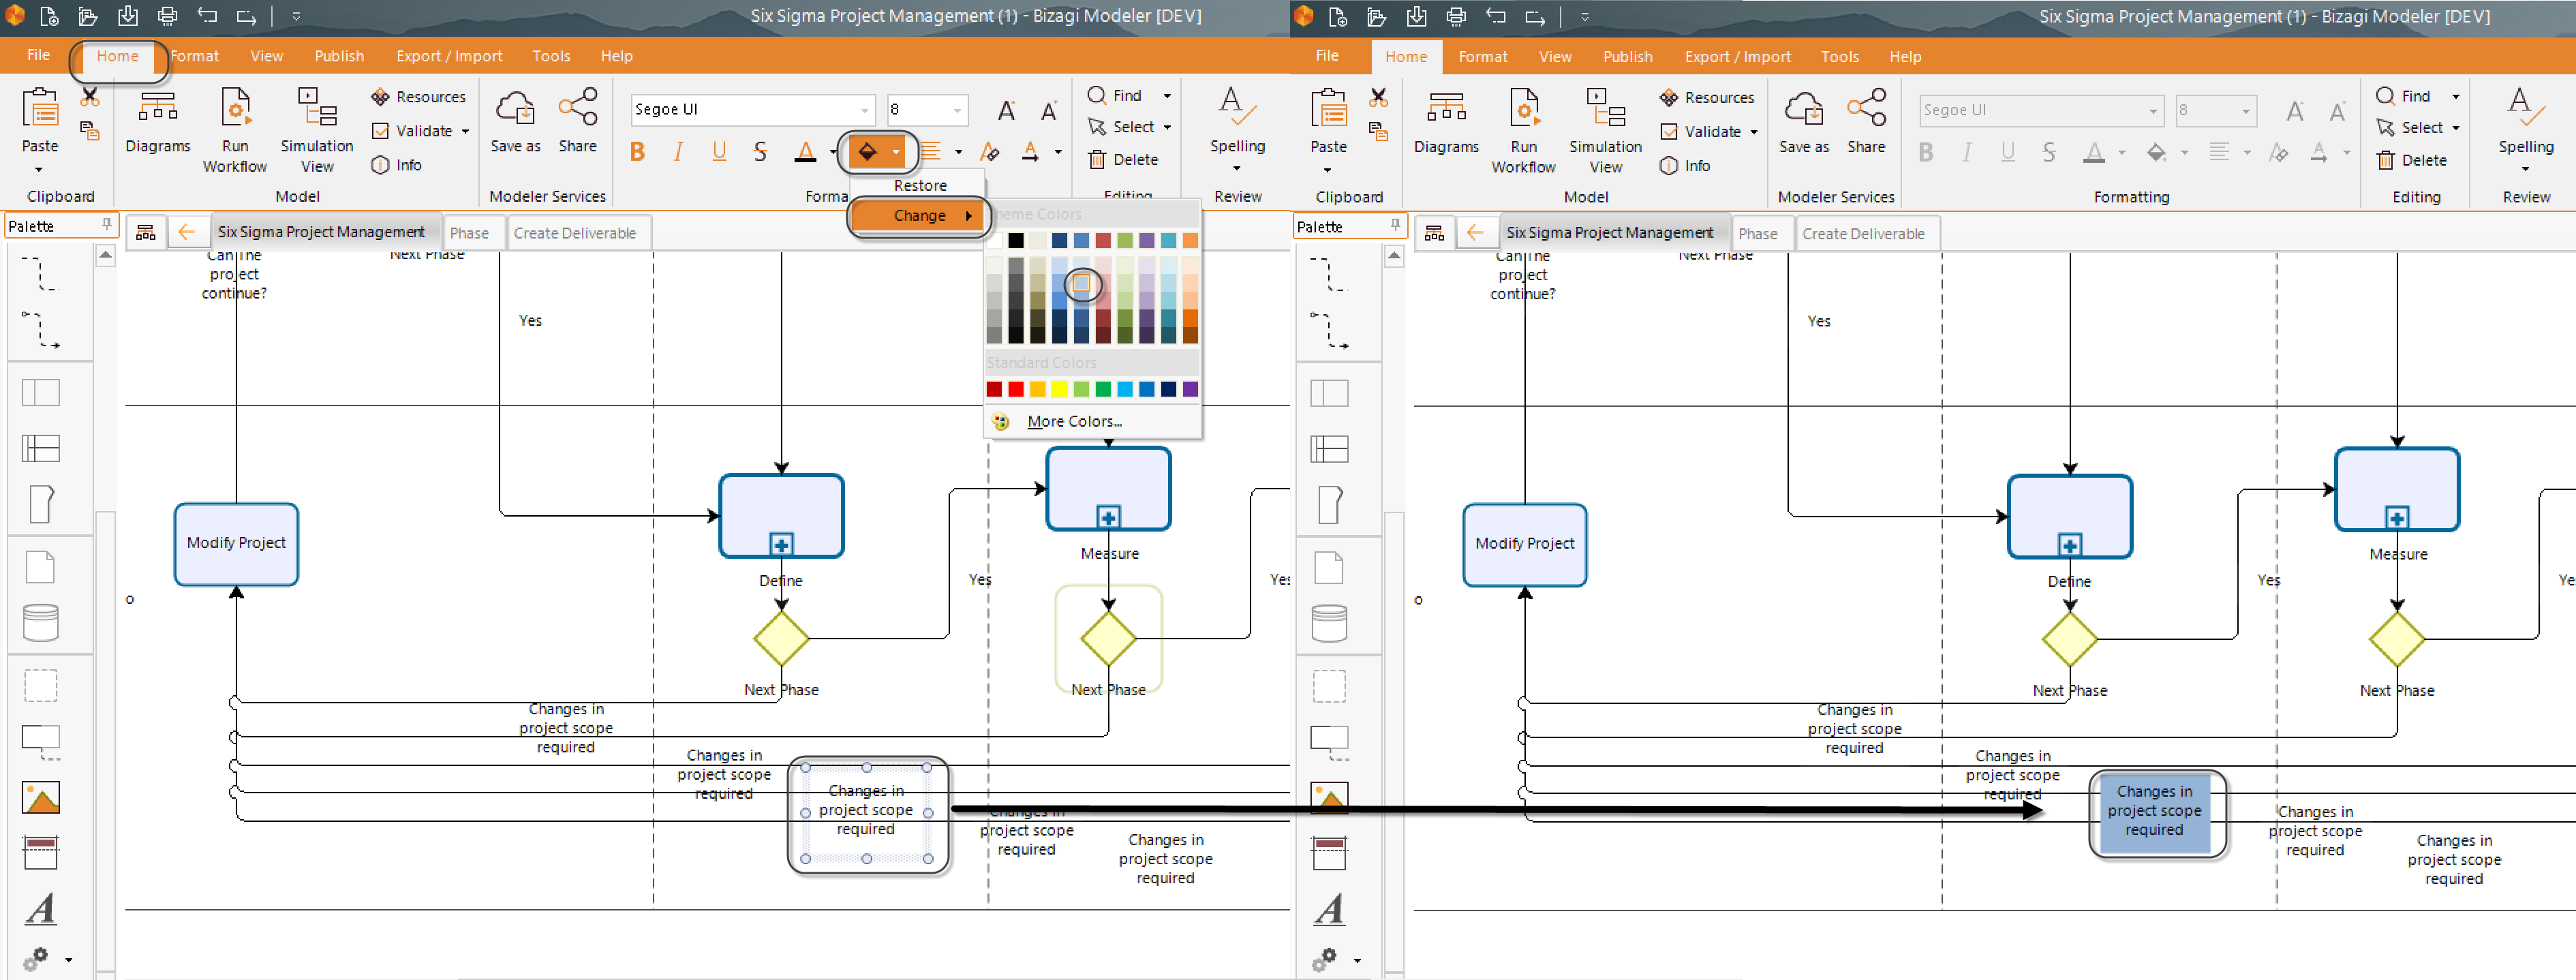Open Diagrams button in left window ribbon
Viewport: 2576px width, 980px height.
158,120
